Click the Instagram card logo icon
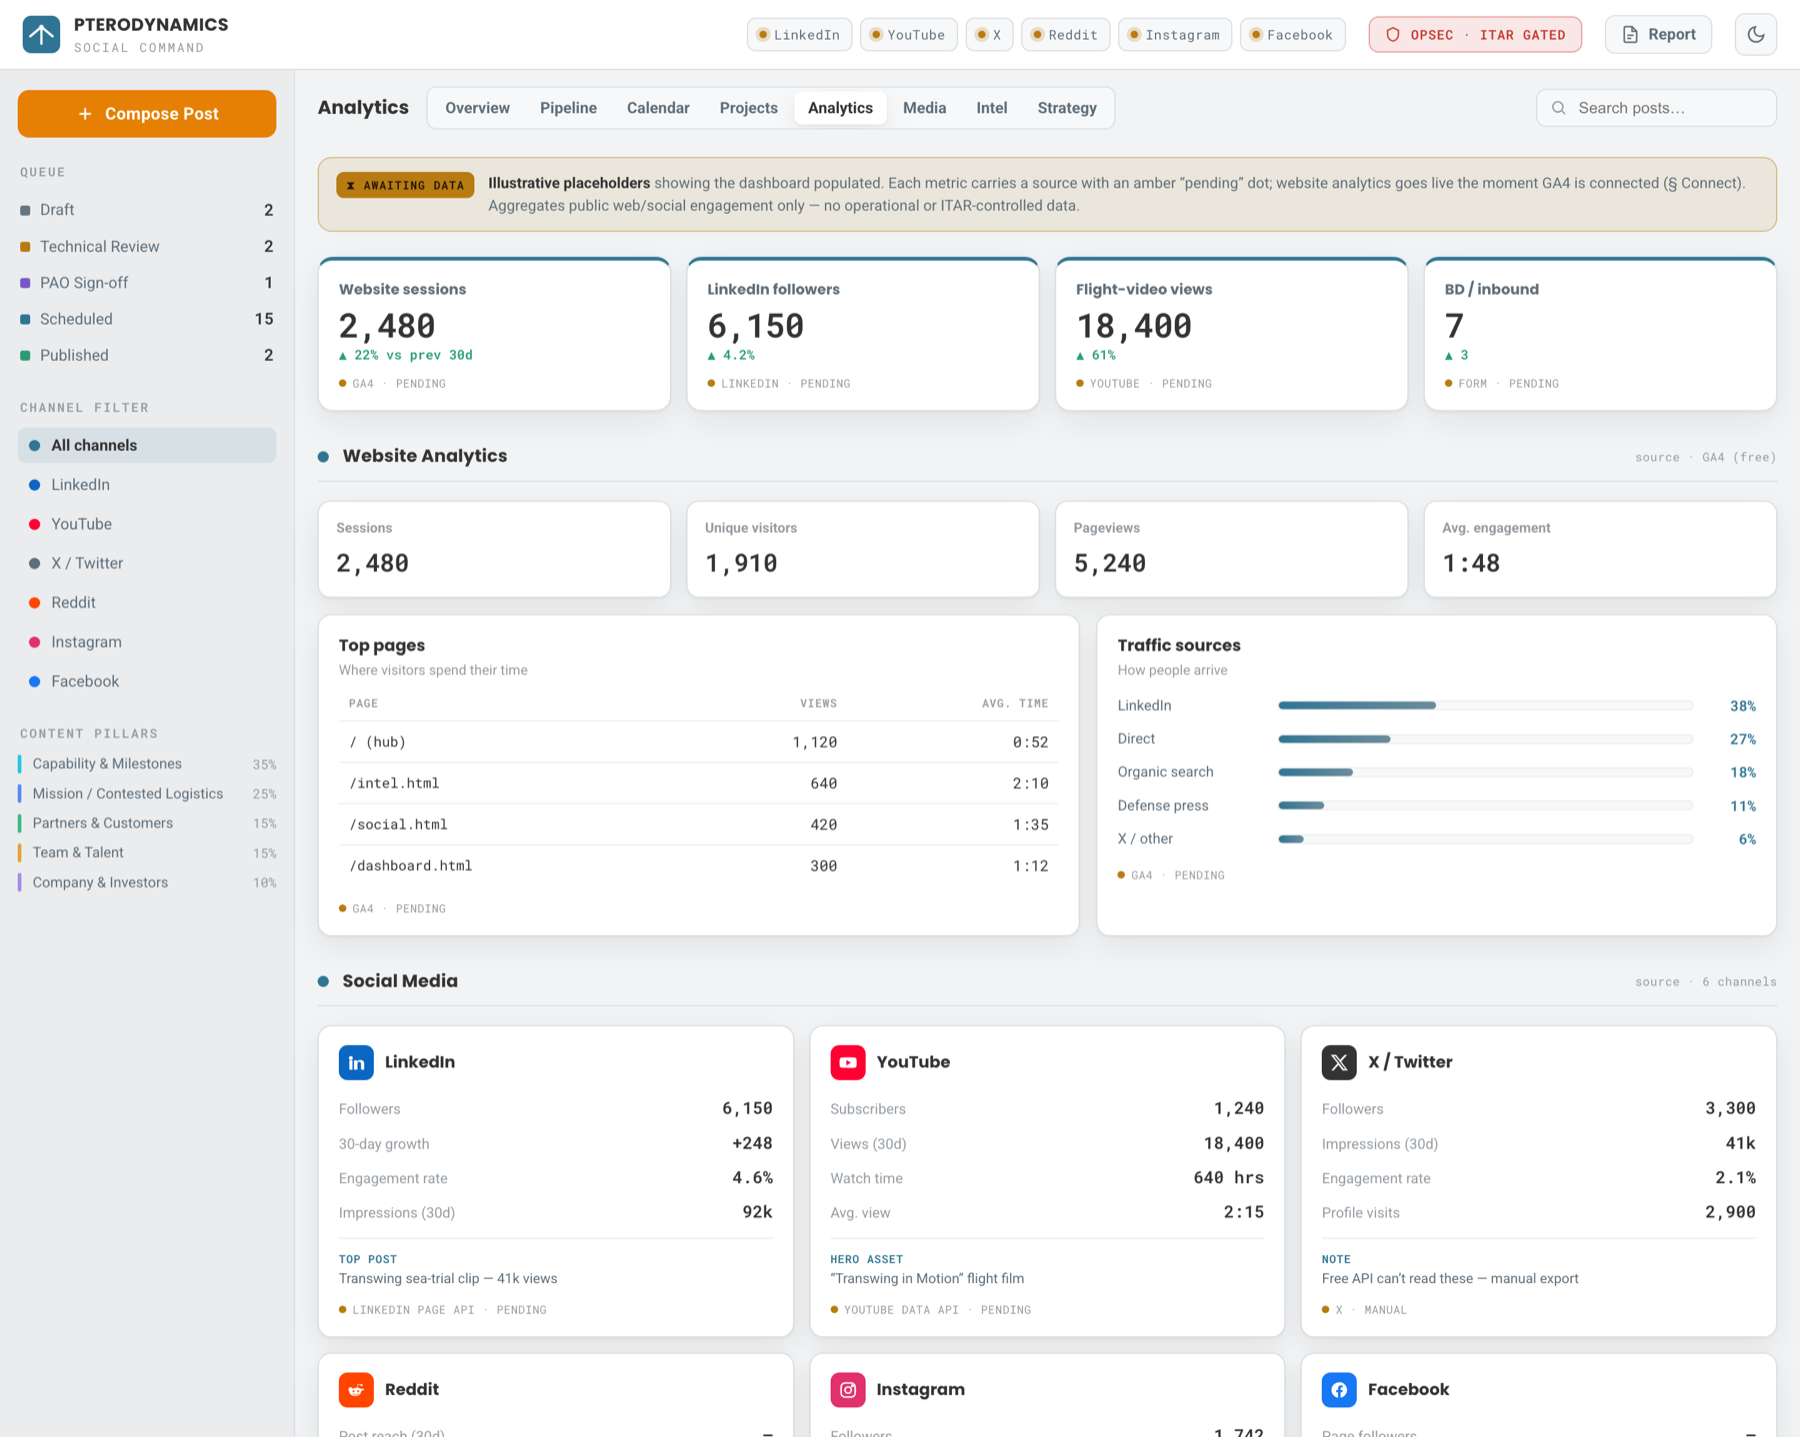Viewport: 1800px width, 1437px height. [x=848, y=1389]
